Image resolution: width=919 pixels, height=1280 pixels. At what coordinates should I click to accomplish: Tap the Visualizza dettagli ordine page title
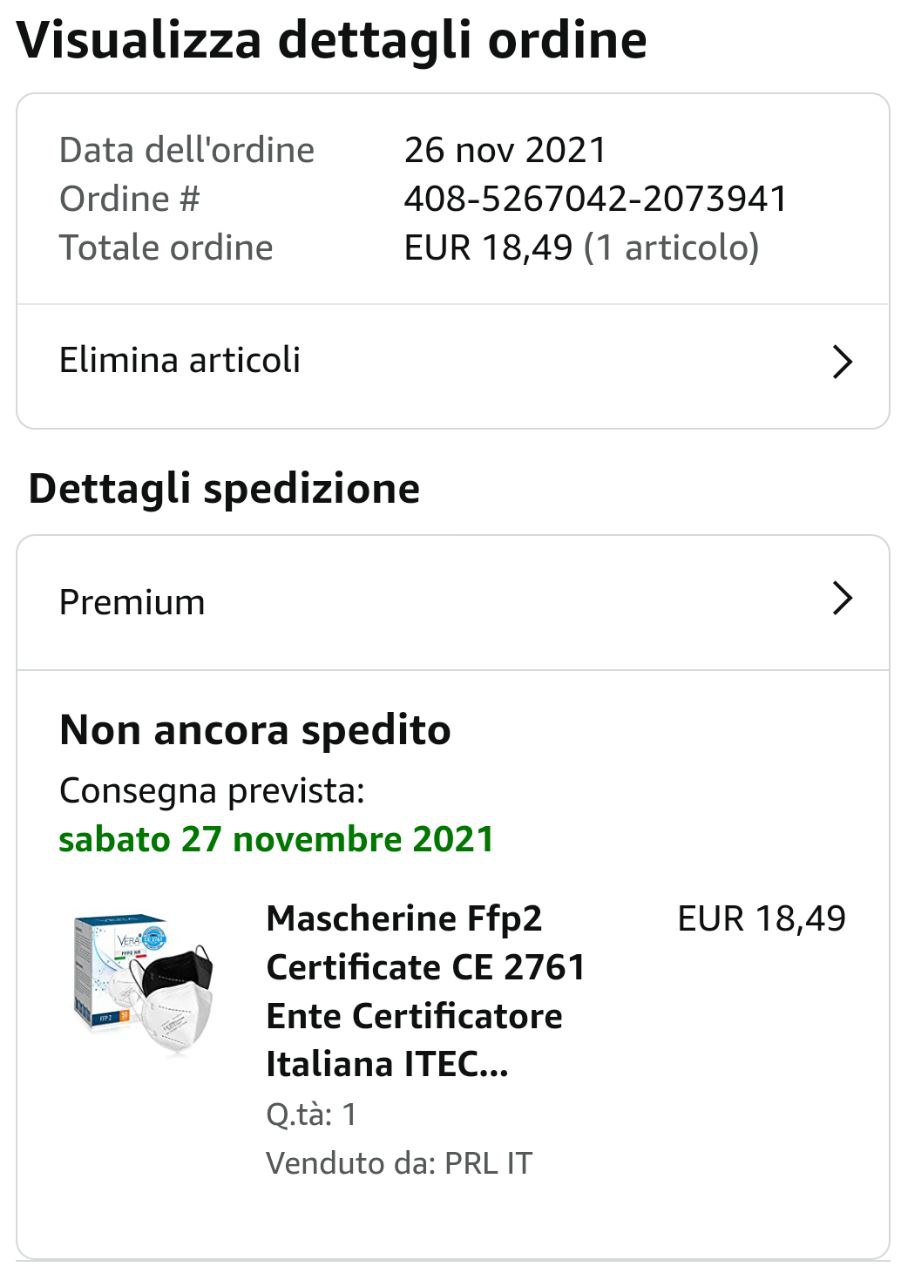[x=332, y=40]
